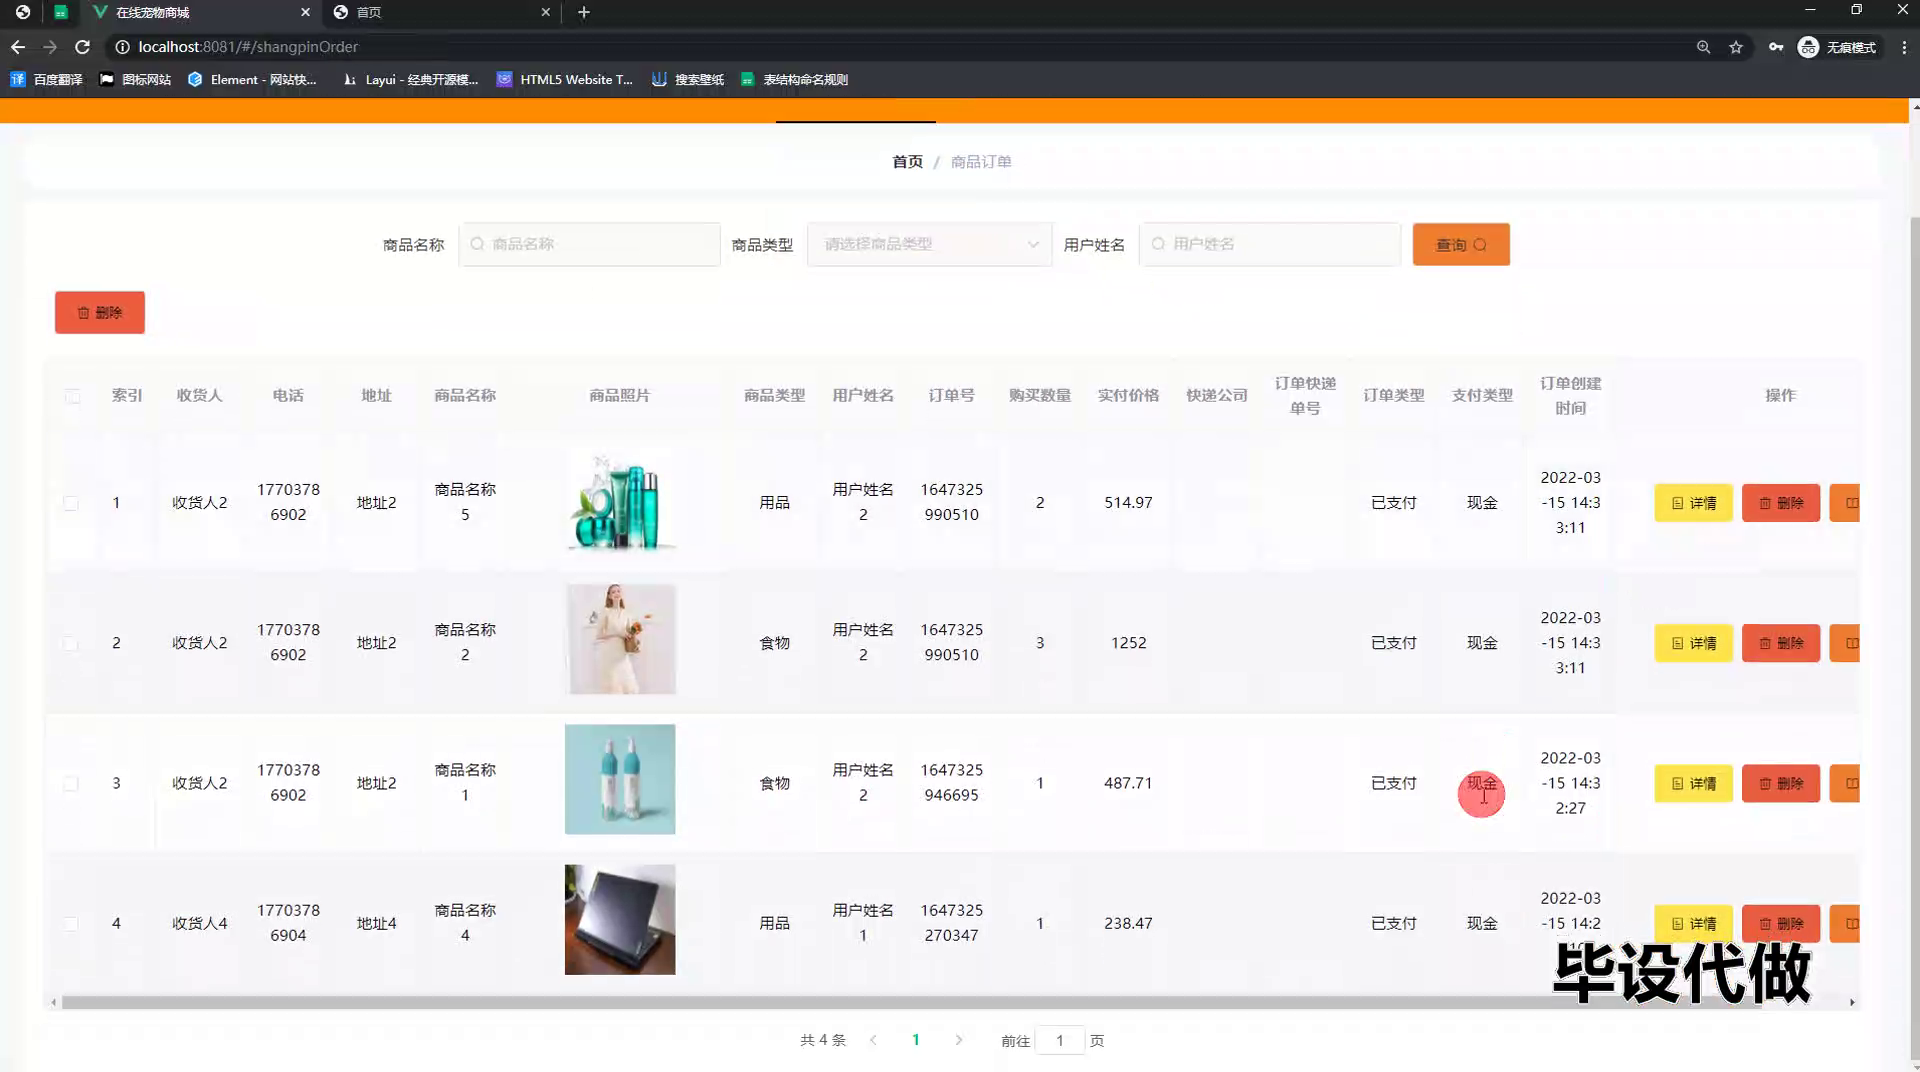This screenshot has height=1072, width=1920.
Task: Check the checkbox for row 2 order
Action: click(71, 643)
